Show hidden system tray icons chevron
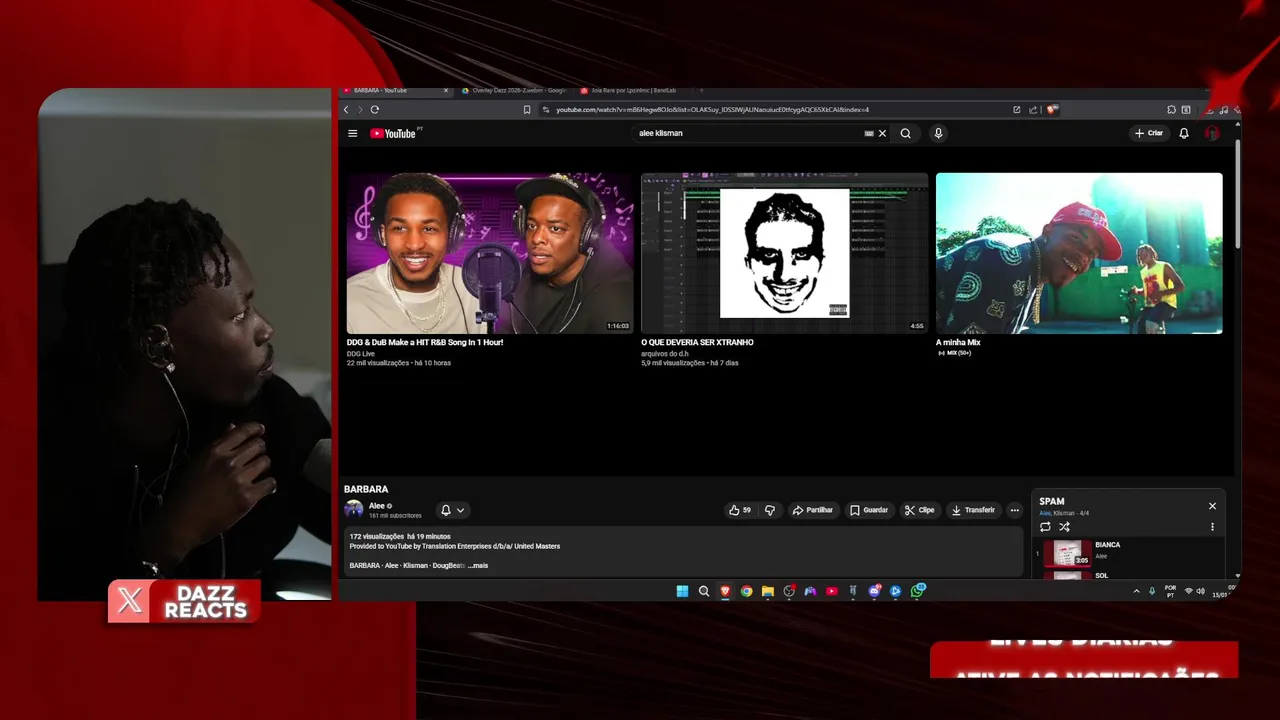Screen dimensions: 1280x720 pos(1136,591)
